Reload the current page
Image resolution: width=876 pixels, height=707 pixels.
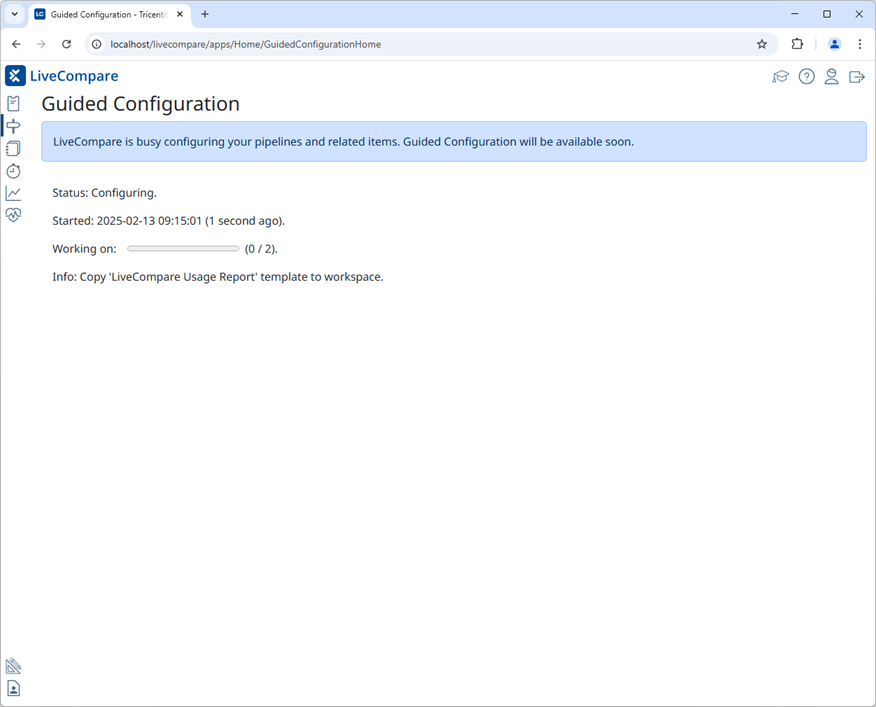(x=66, y=44)
